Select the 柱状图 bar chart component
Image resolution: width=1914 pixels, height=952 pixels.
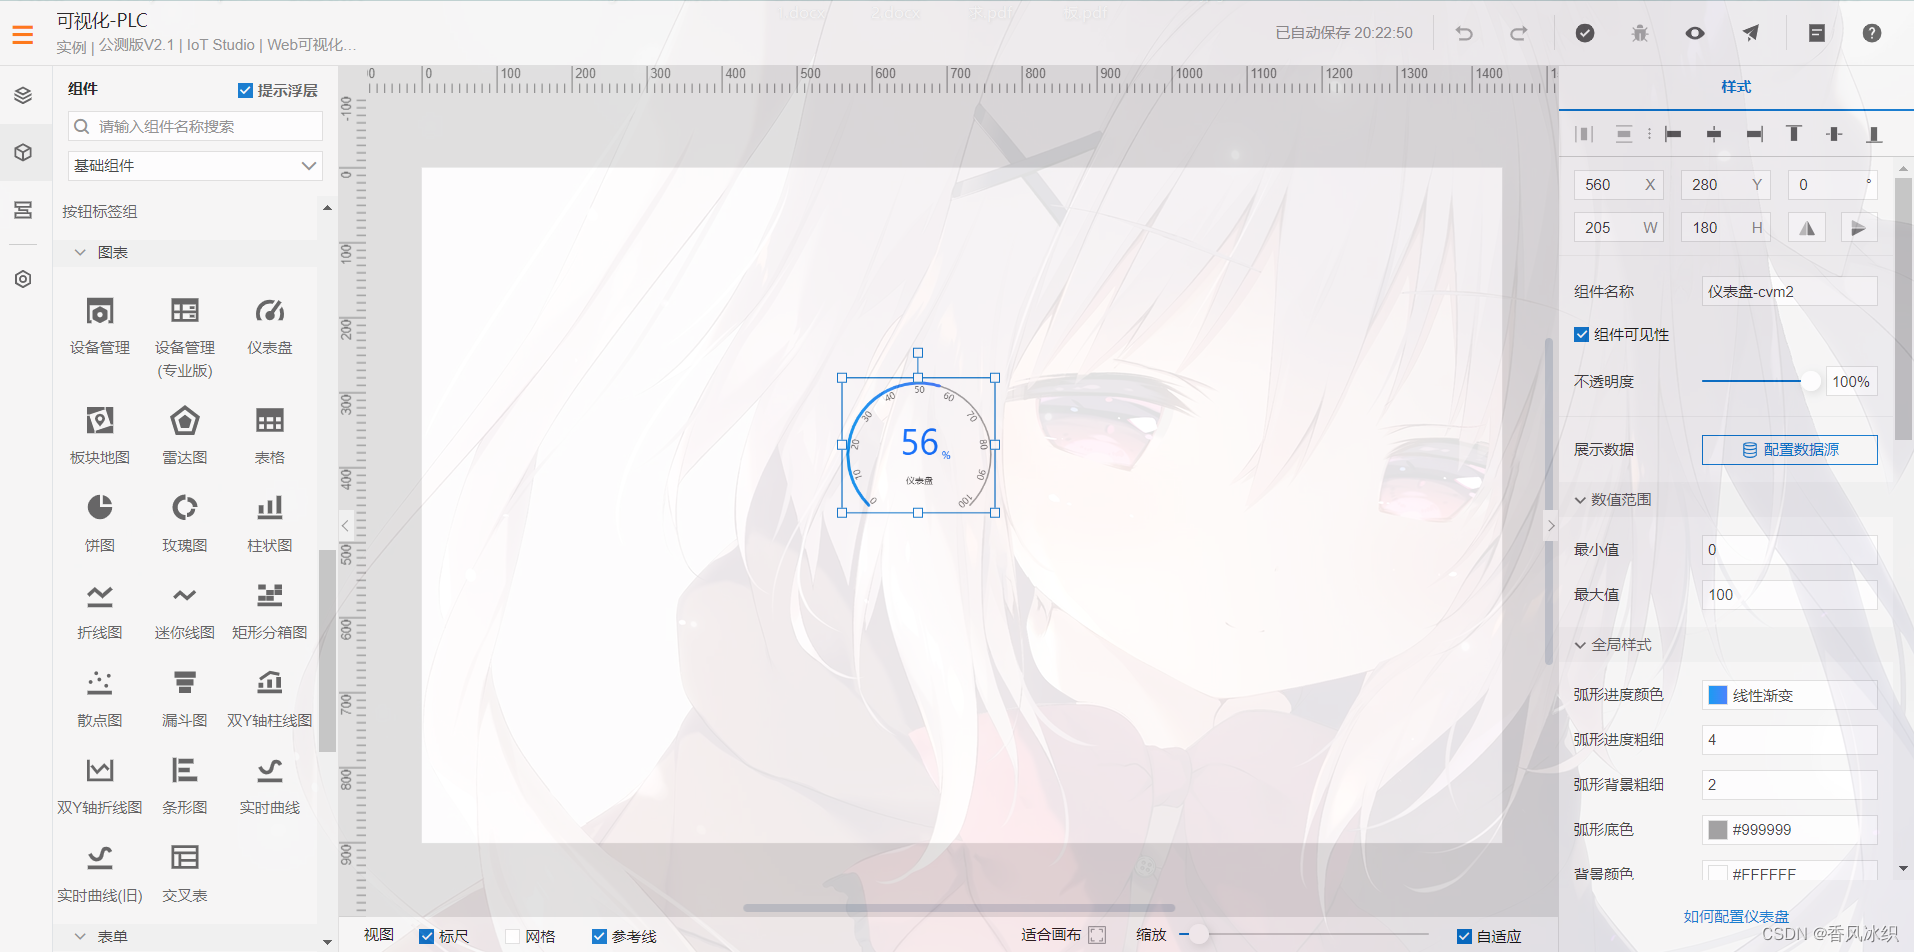(x=270, y=523)
